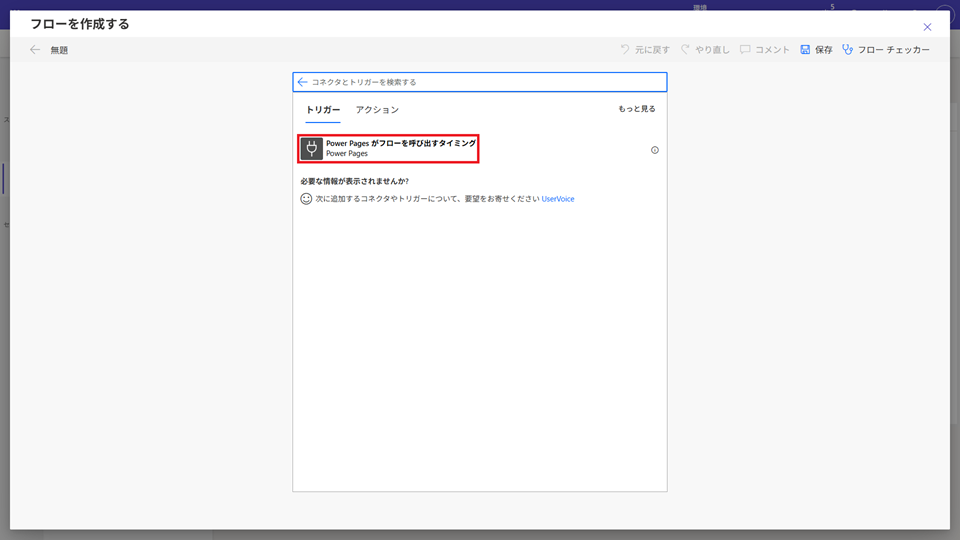Click the smiley feedback icon
The height and width of the screenshot is (540, 960).
point(306,199)
